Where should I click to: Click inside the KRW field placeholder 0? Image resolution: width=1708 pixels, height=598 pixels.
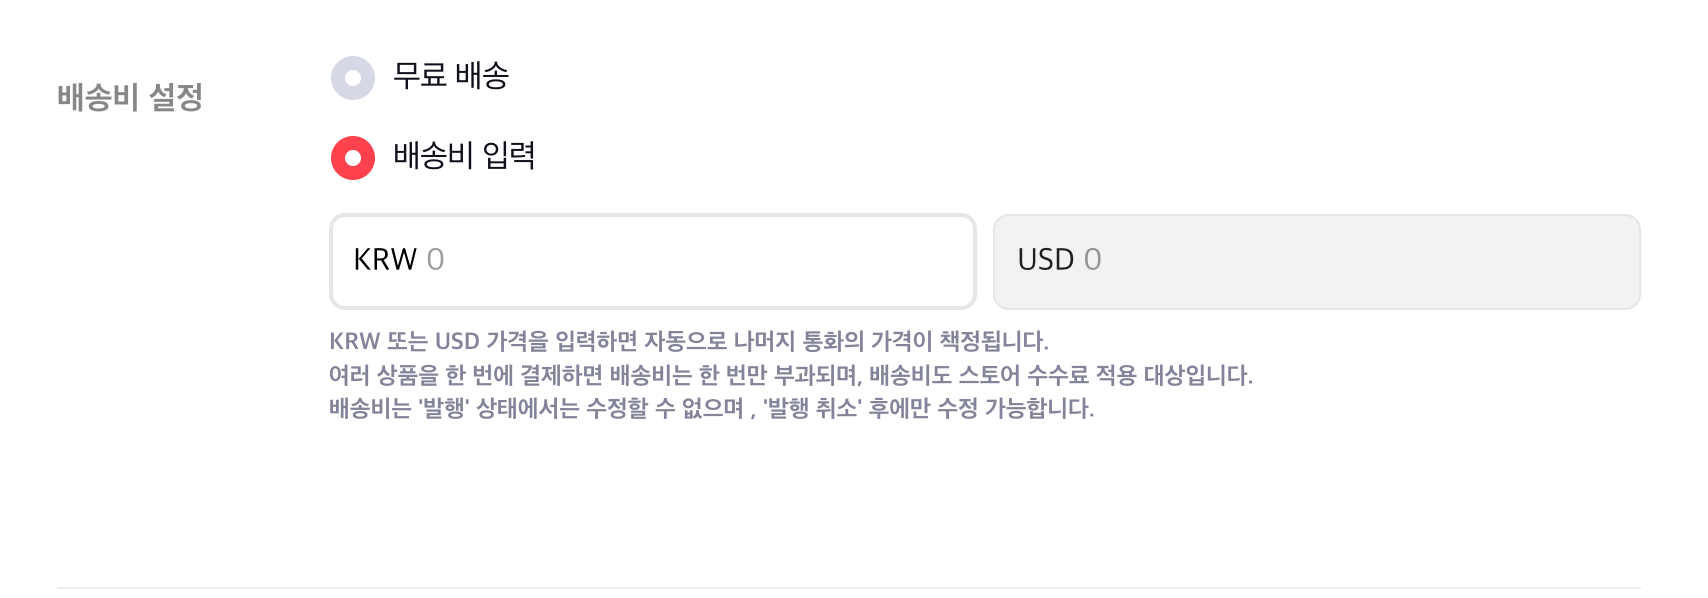point(438,260)
